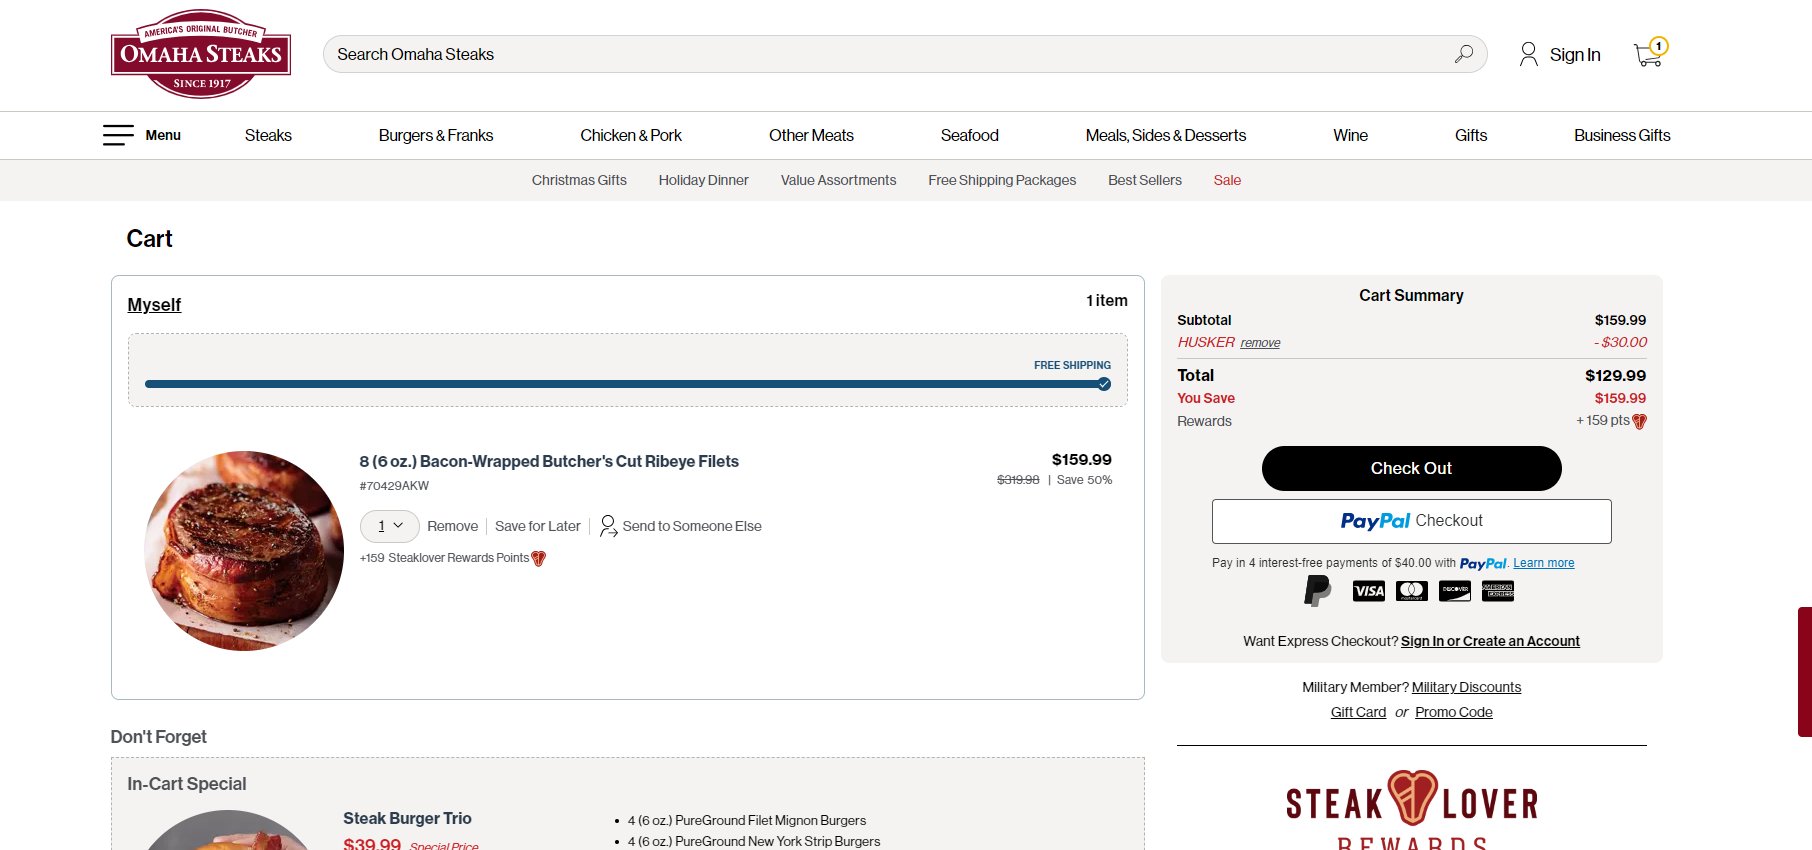Click the item number #70429AKW

394,486
